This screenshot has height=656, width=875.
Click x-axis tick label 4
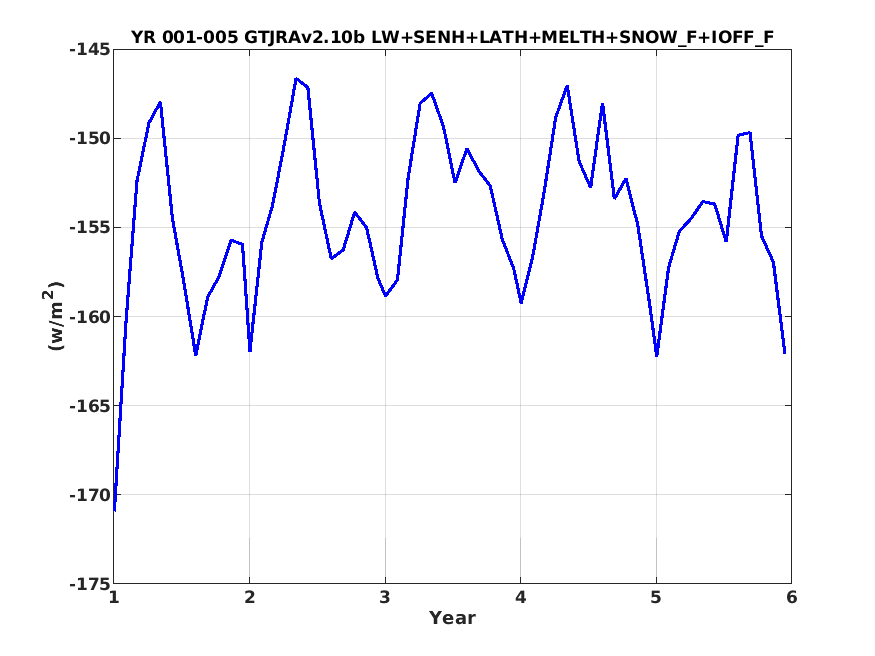click(521, 598)
